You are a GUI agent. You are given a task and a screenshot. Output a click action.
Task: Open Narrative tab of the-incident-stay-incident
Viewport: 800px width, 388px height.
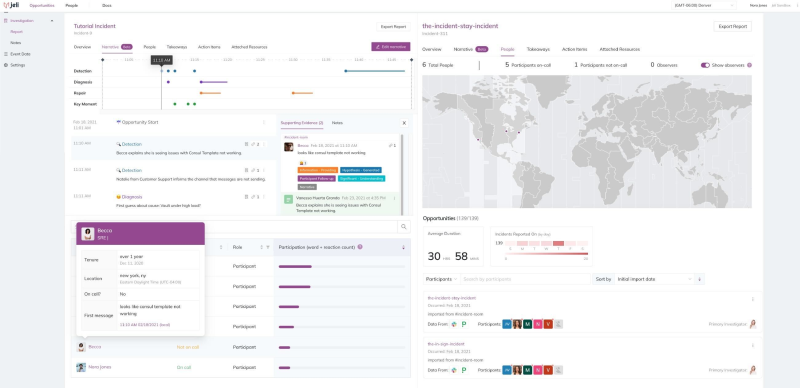coord(470,50)
